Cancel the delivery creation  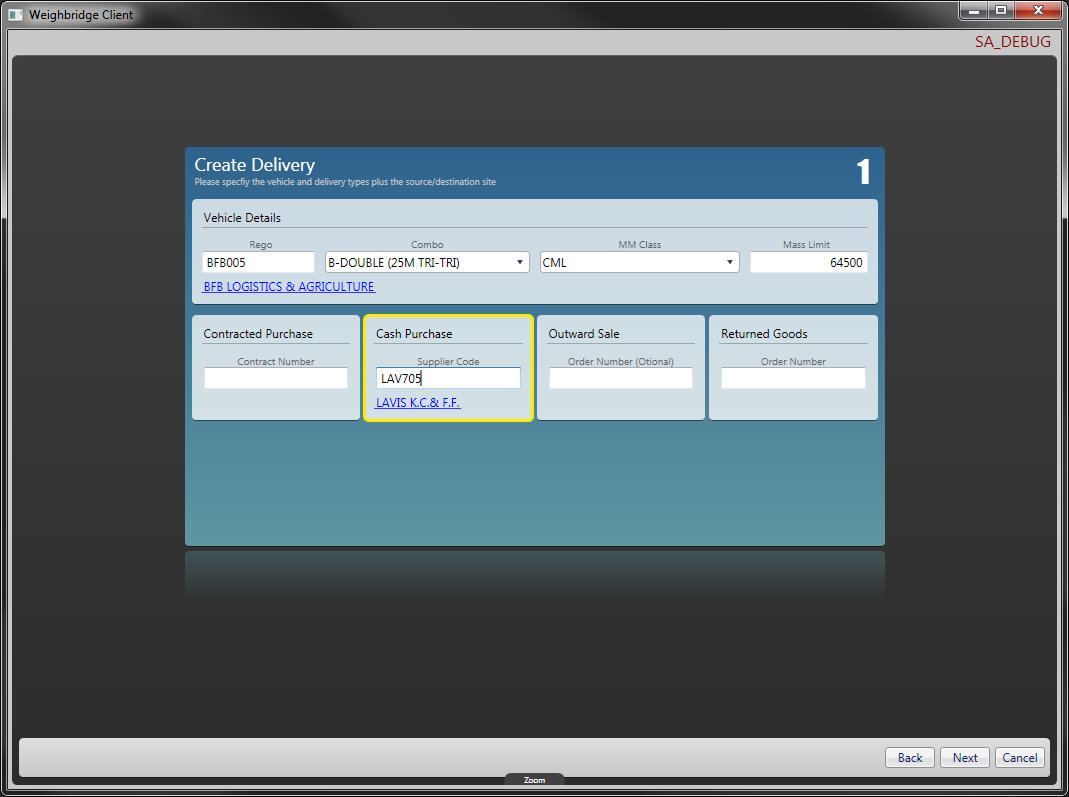pyautogui.click(x=1019, y=758)
